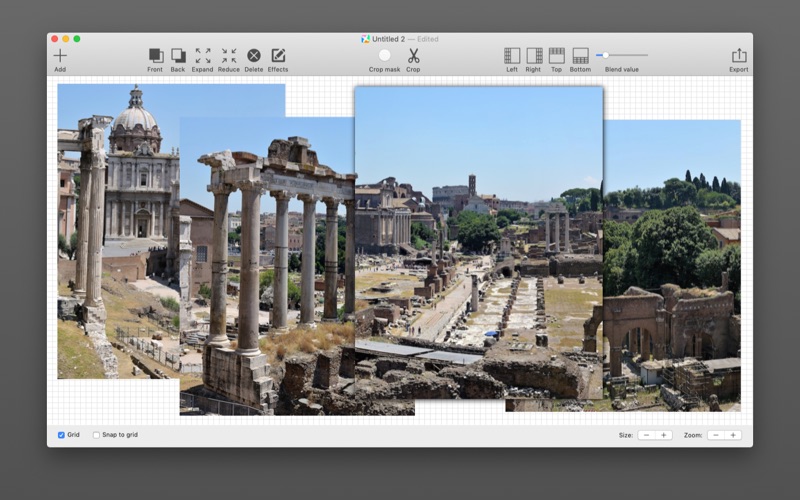Apply Left edge blend

(x=512, y=56)
